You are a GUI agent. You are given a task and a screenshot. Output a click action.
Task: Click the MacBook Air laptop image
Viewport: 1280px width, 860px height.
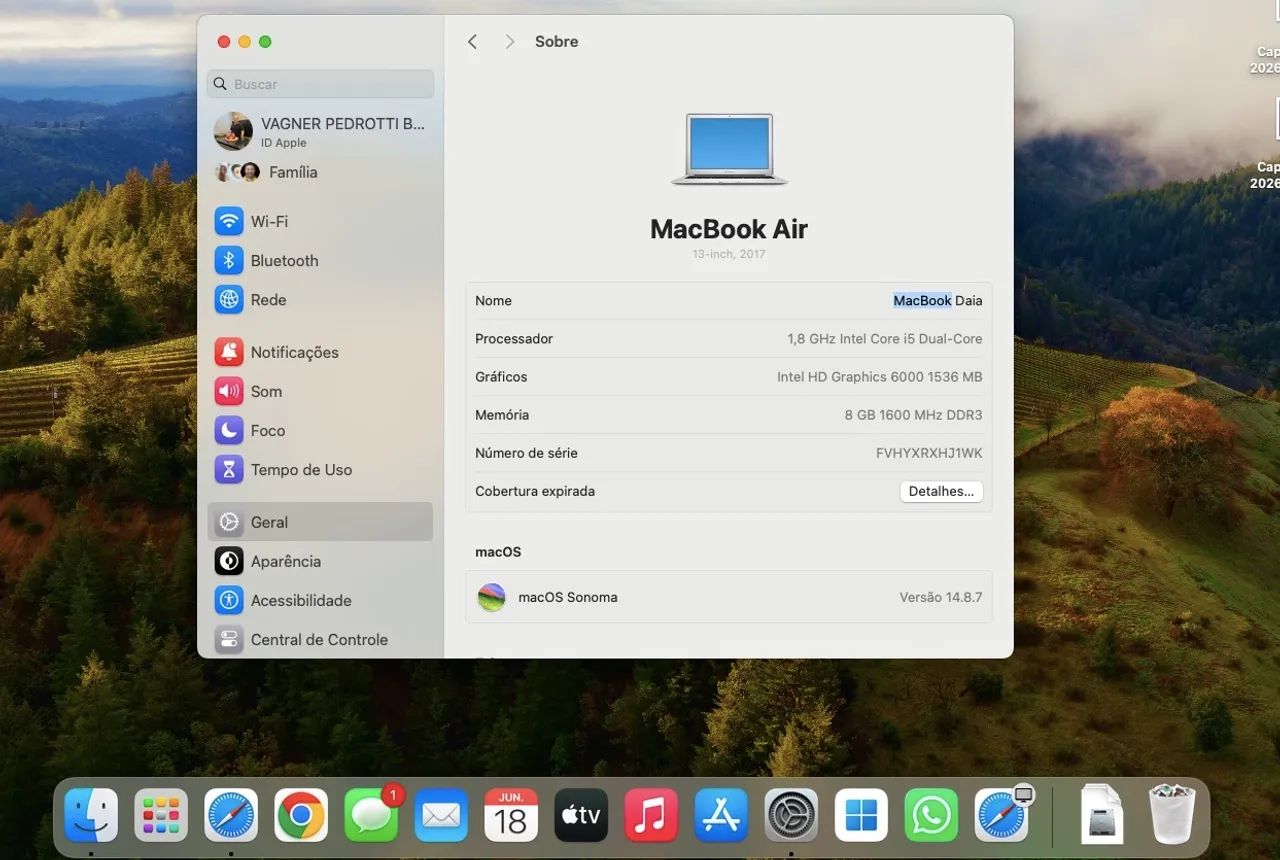pyautogui.click(x=729, y=149)
